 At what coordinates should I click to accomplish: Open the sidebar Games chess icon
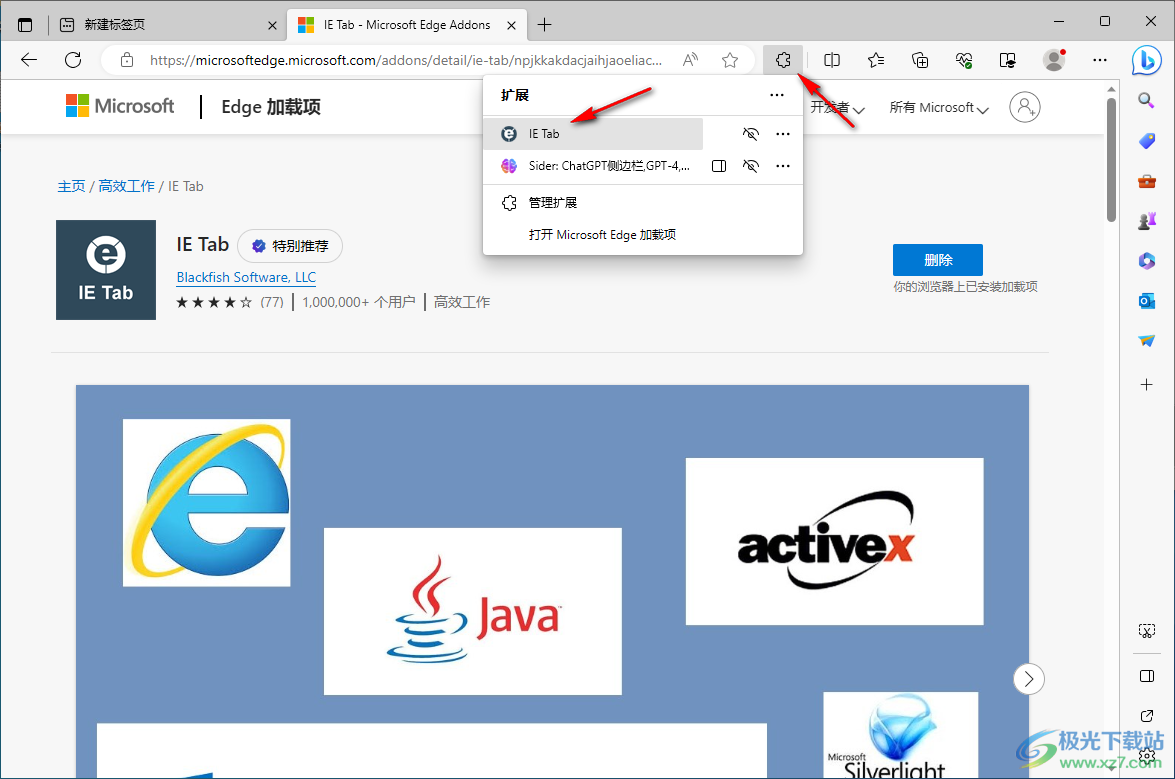point(1147,221)
